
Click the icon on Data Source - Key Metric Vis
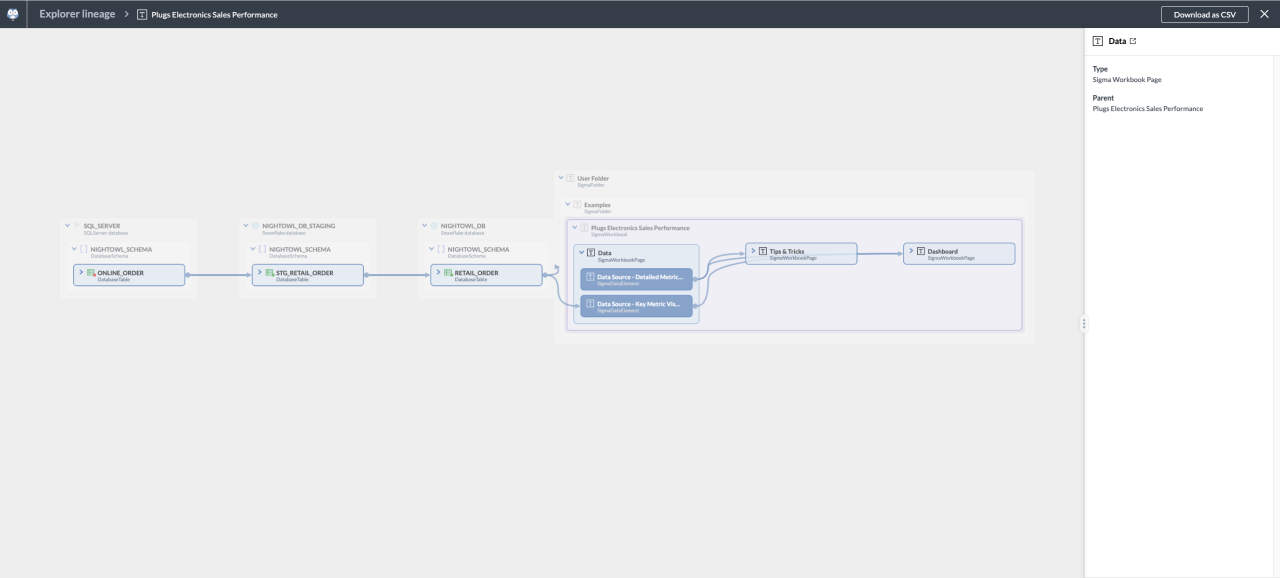pyautogui.click(x=590, y=304)
